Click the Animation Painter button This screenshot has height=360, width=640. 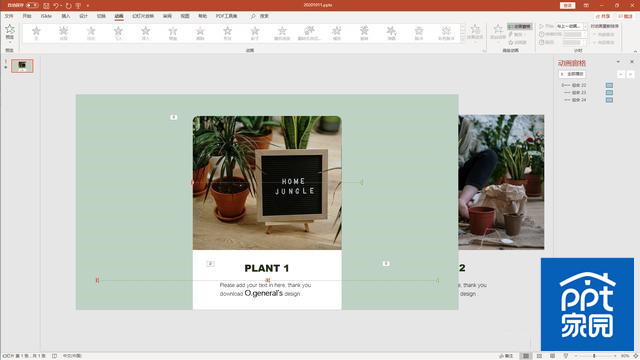[x=518, y=42]
